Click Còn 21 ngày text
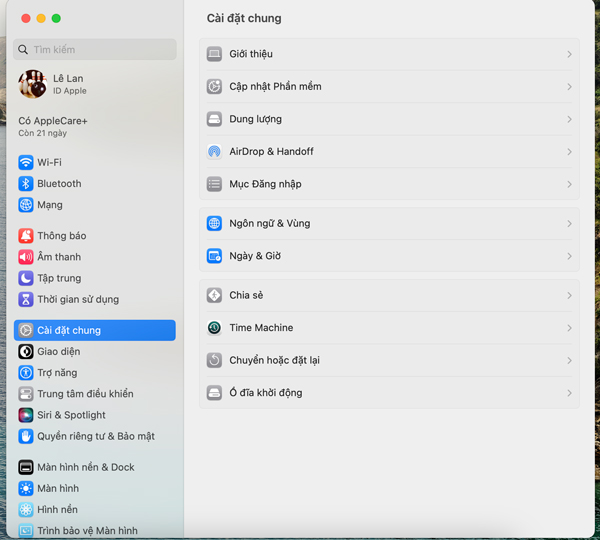This screenshot has height=540, width=600. click(42, 133)
